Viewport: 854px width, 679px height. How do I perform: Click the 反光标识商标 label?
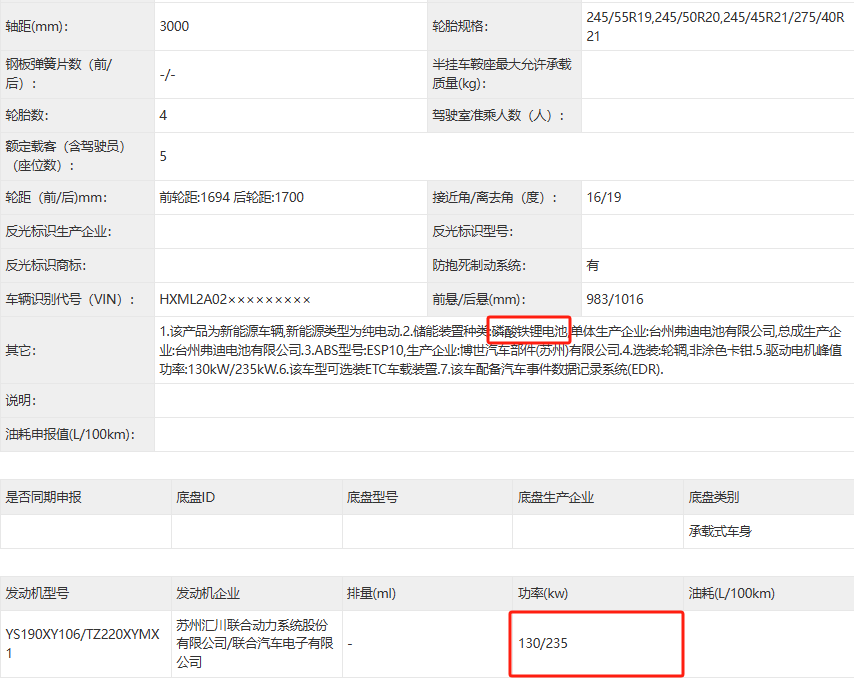[x=46, y=265]
